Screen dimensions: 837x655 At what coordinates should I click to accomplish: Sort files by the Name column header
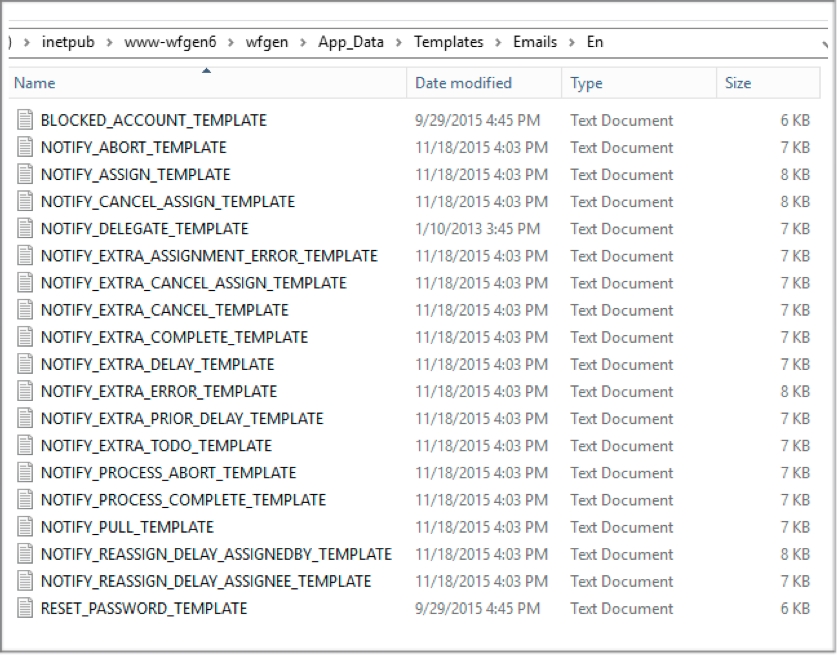coord(35,83)
